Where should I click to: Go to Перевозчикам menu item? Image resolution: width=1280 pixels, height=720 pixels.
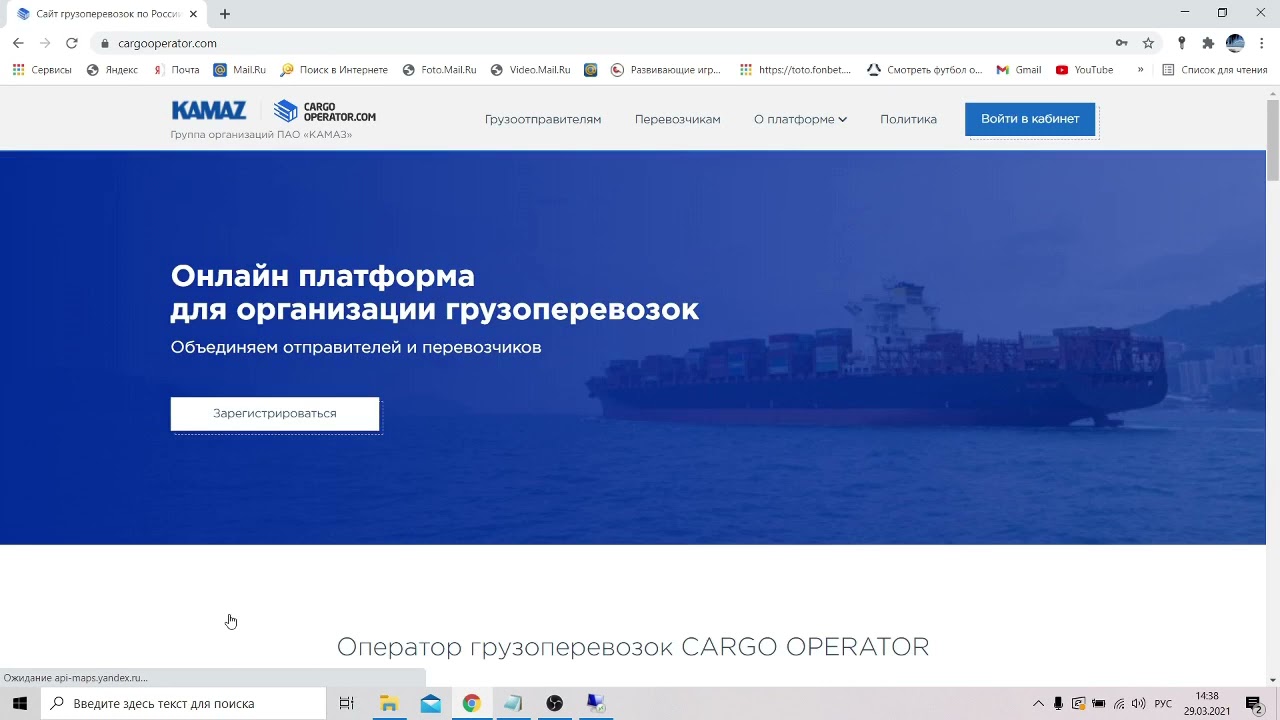click(677, 119)
